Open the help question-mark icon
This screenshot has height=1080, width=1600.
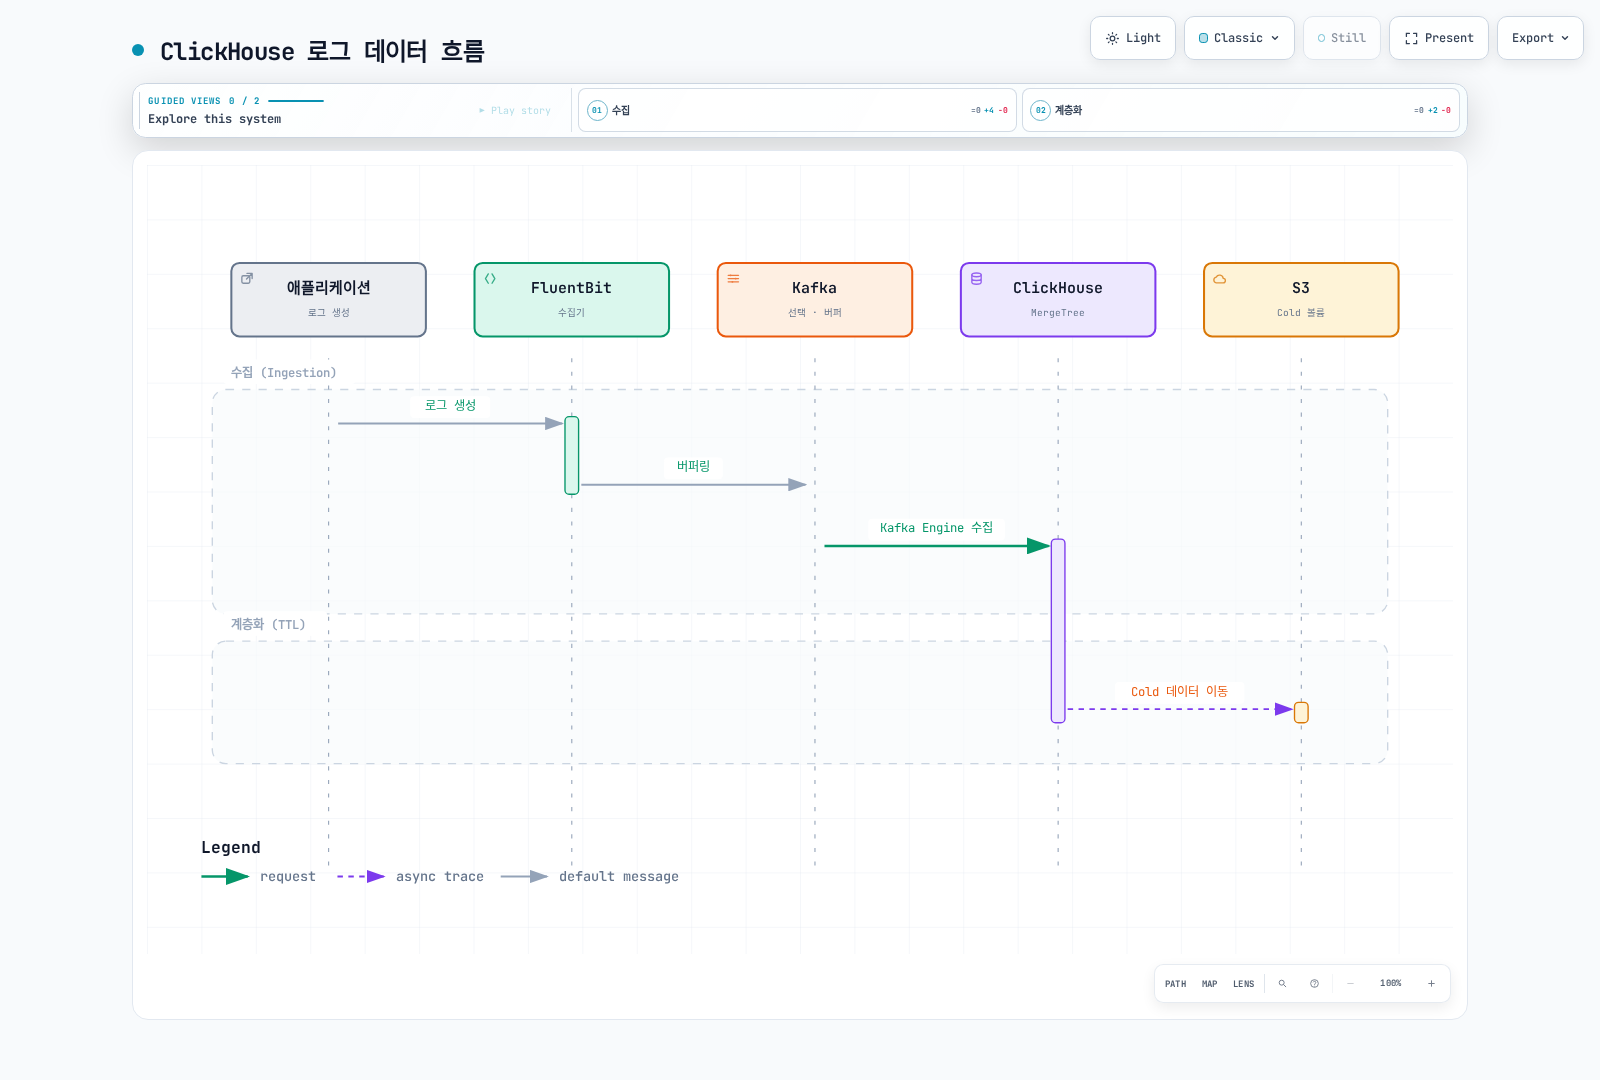pos(1314,984)
